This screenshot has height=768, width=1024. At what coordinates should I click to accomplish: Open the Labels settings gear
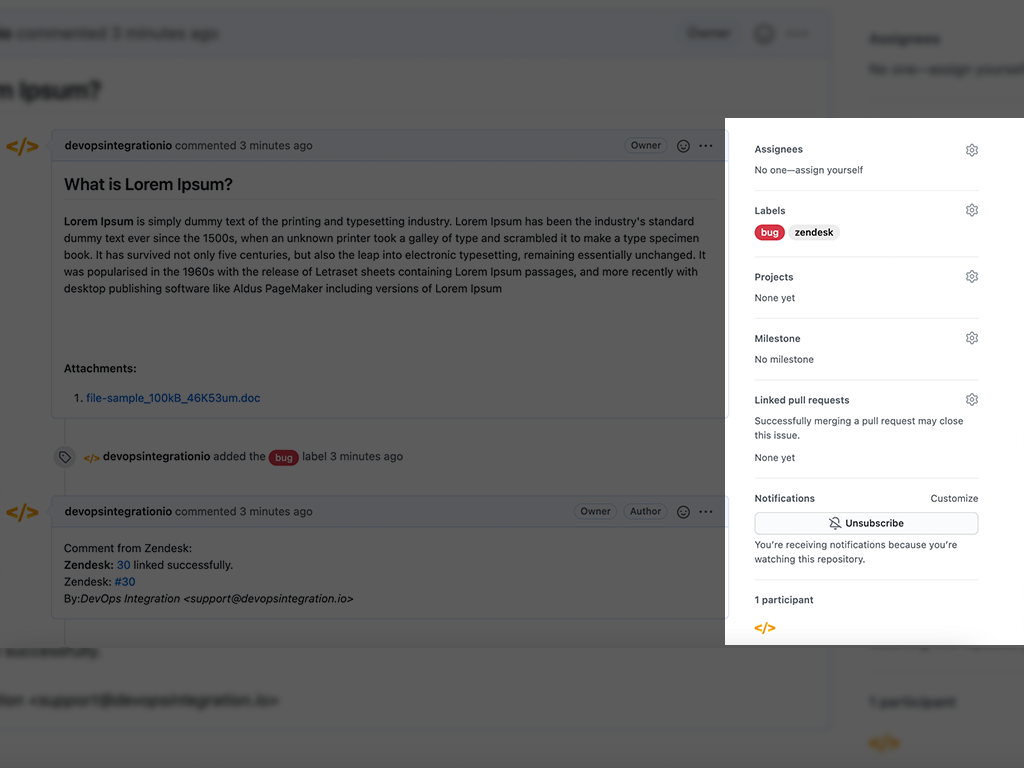pos(971,210)
